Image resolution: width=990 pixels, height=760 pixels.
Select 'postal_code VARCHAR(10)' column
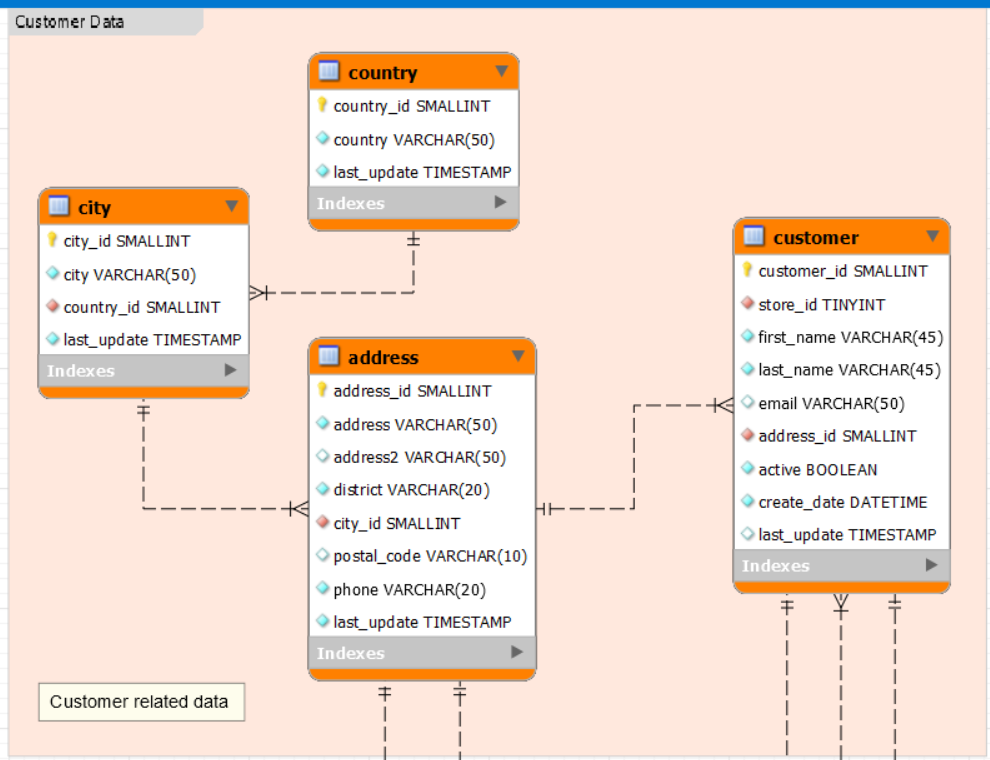point(429,556)
